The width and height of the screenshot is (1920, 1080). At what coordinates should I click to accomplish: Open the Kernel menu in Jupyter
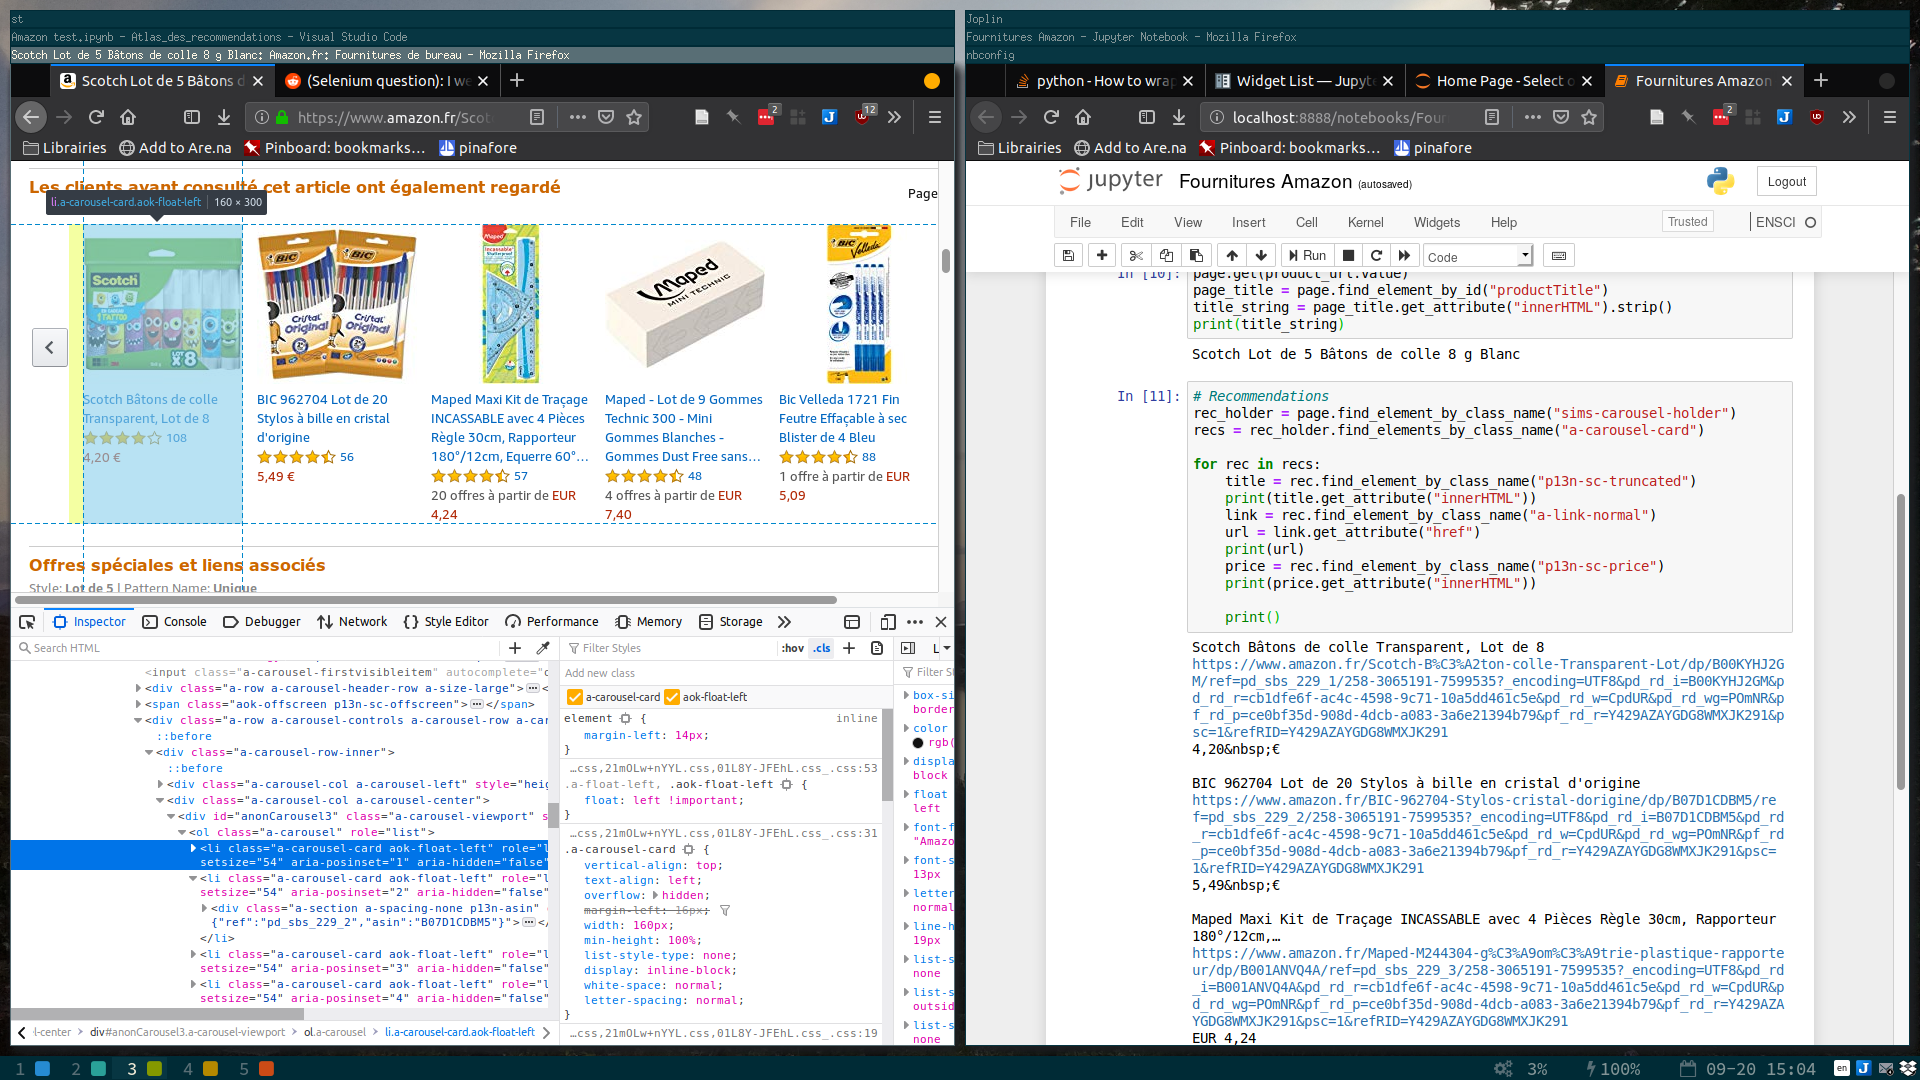tap(1365, 222)
